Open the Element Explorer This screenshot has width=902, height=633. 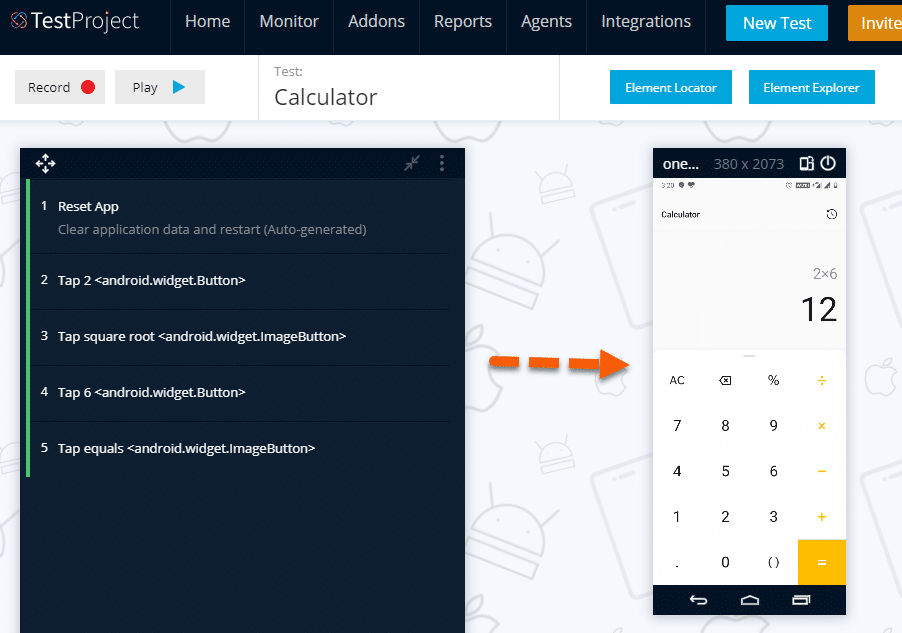pos(811,87)
